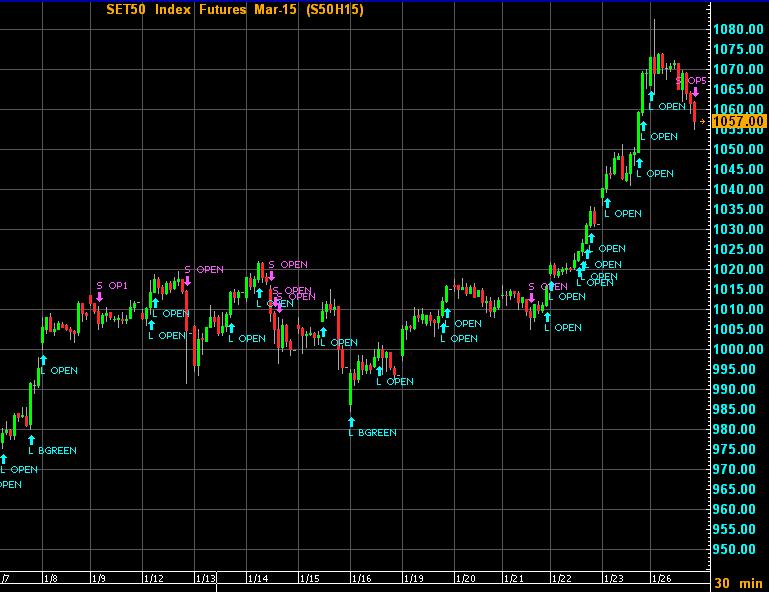Click cyan L OPEN arrow below 1070 candles
The height and width of the screenshot is (592, 769).
click(651, 95)
